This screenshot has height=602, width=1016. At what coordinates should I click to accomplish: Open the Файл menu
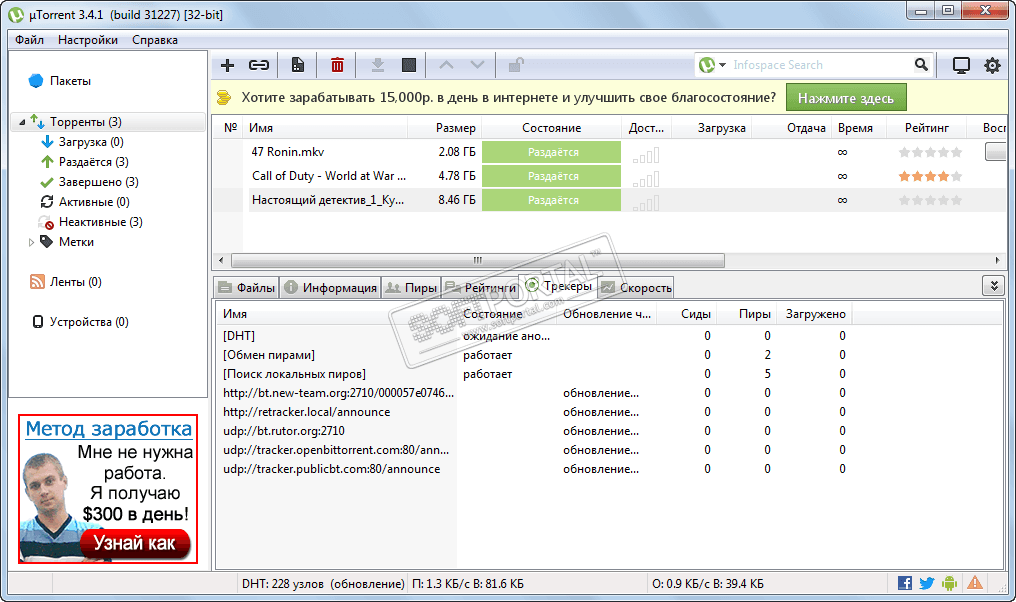coord(30,40)
